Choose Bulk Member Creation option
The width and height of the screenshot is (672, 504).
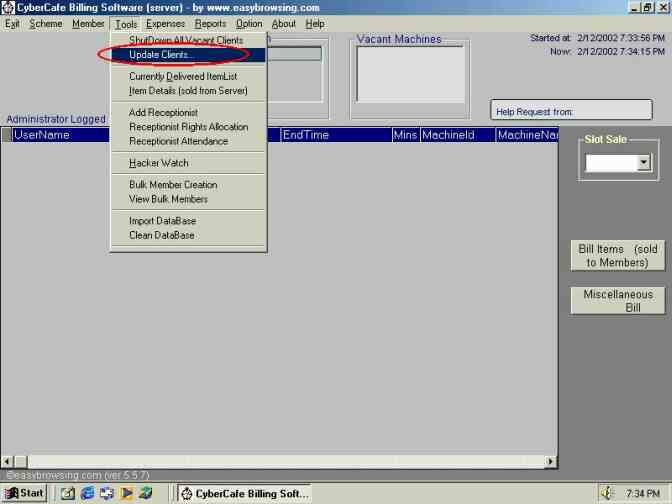point(172,185)
